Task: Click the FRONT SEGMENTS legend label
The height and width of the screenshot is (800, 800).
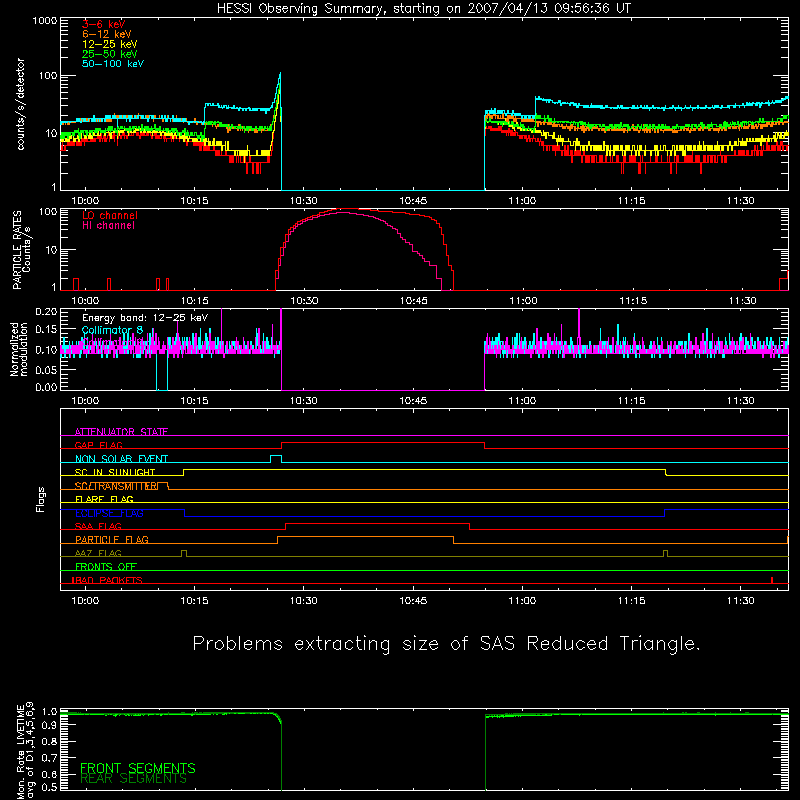Action: coord(138,768)
